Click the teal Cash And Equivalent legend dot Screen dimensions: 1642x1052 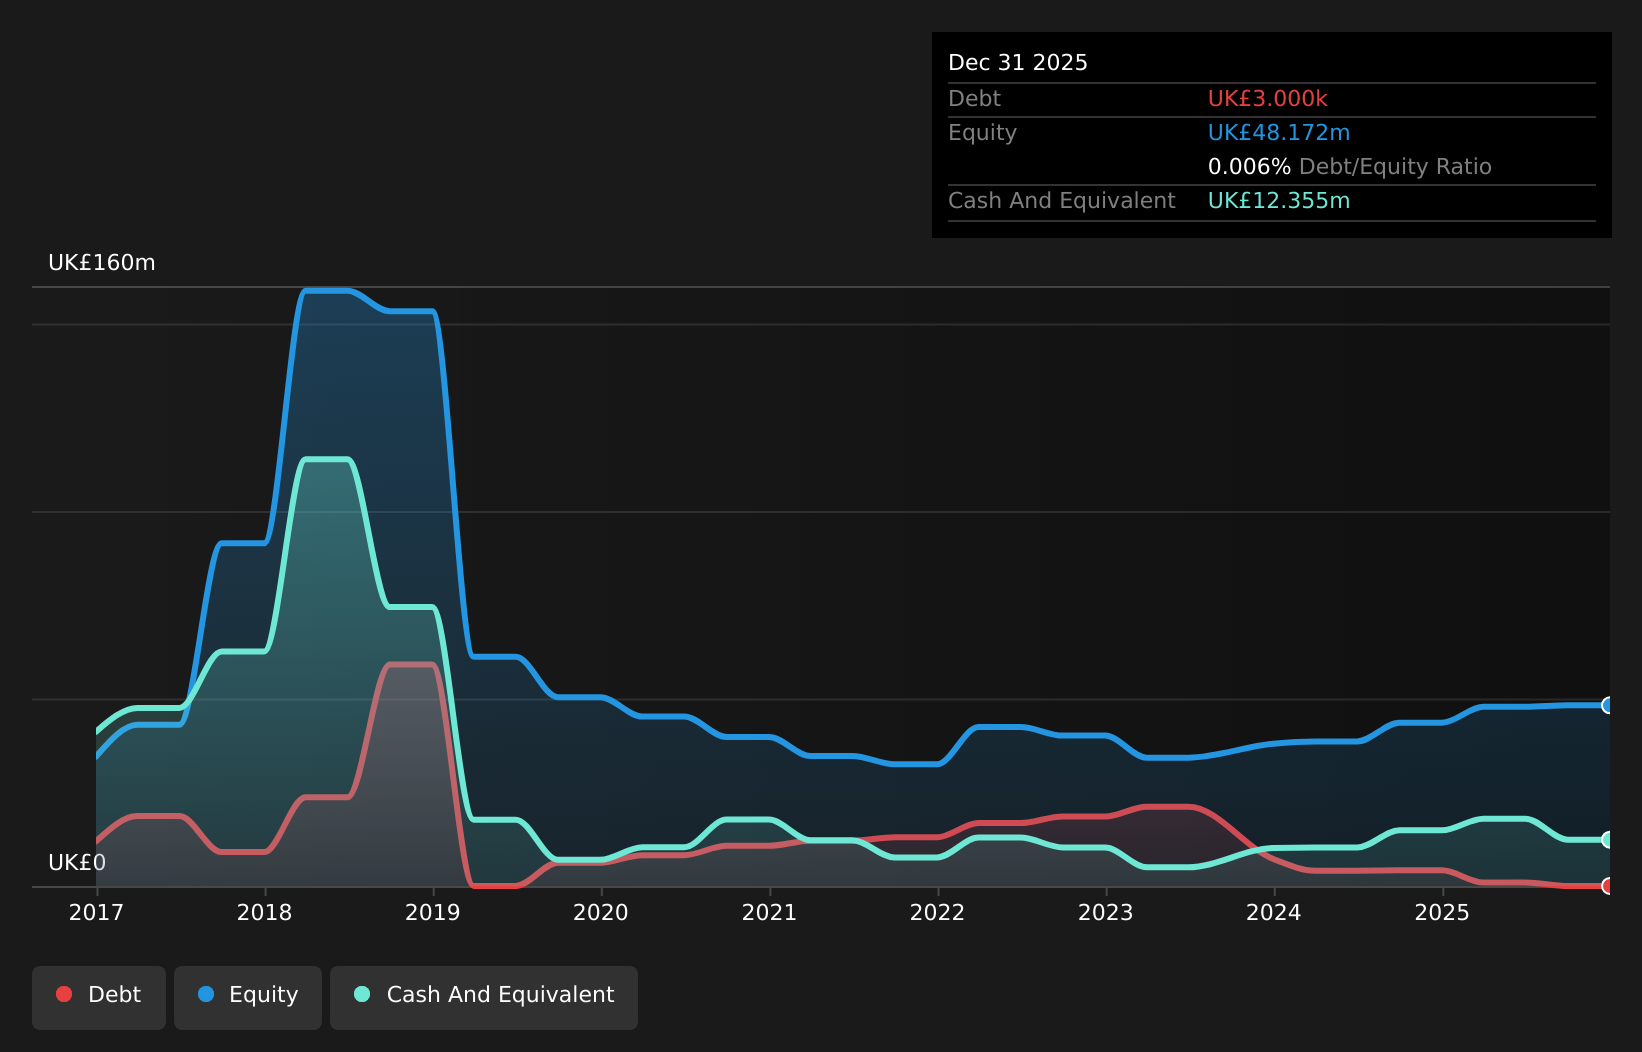362,994
